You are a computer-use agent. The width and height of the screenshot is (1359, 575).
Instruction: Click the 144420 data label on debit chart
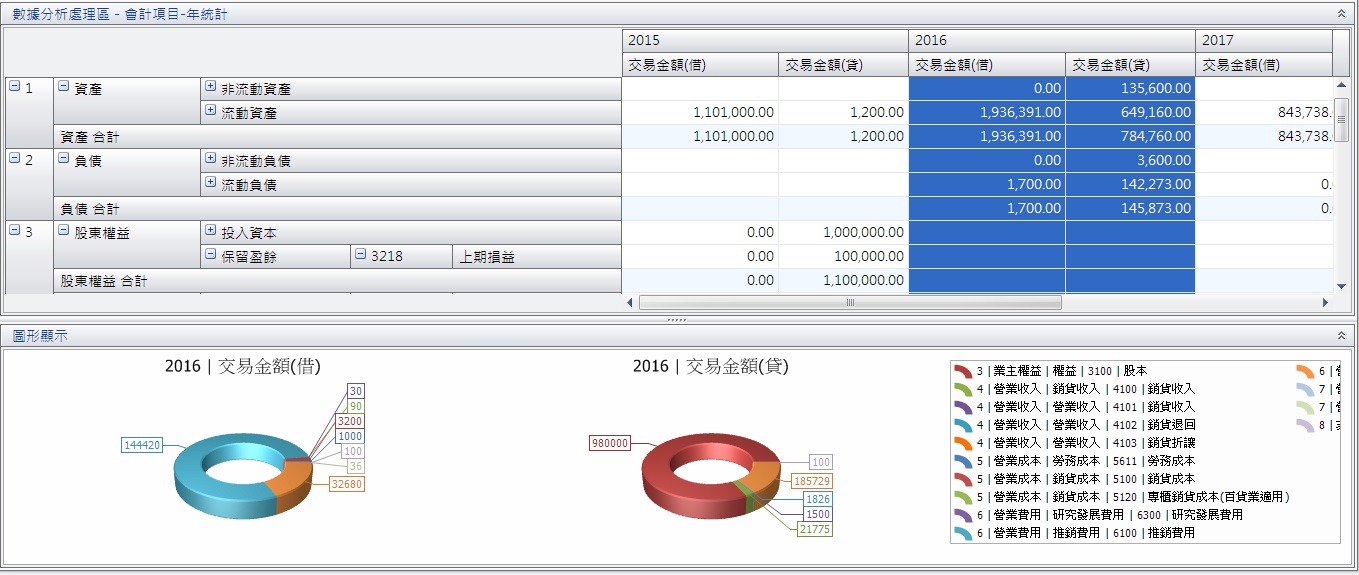[x=141, y=444]
